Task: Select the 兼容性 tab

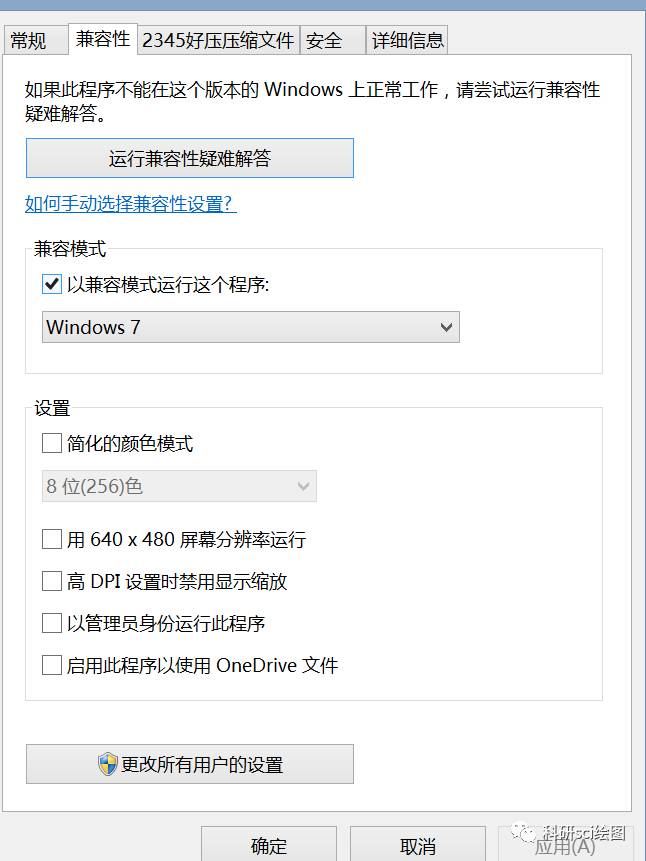Action: (x=102, y=39)
